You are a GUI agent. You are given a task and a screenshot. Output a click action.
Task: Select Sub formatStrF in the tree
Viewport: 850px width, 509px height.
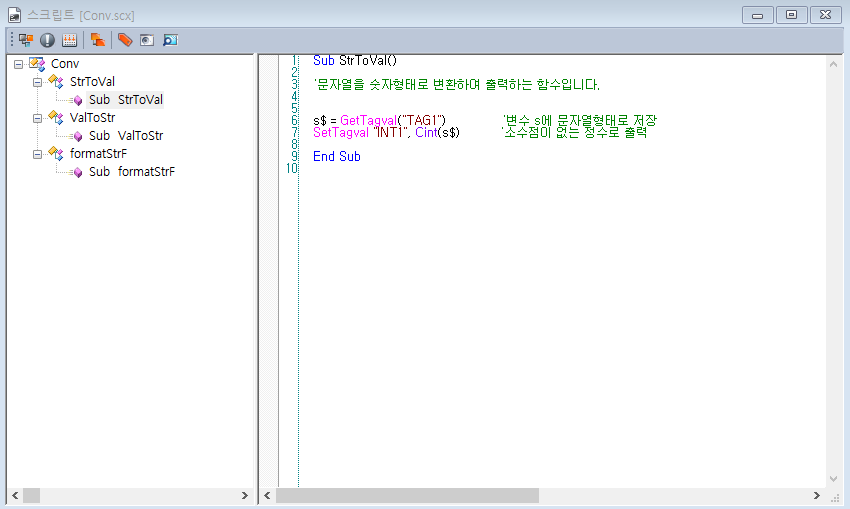(x=132, y=172)
